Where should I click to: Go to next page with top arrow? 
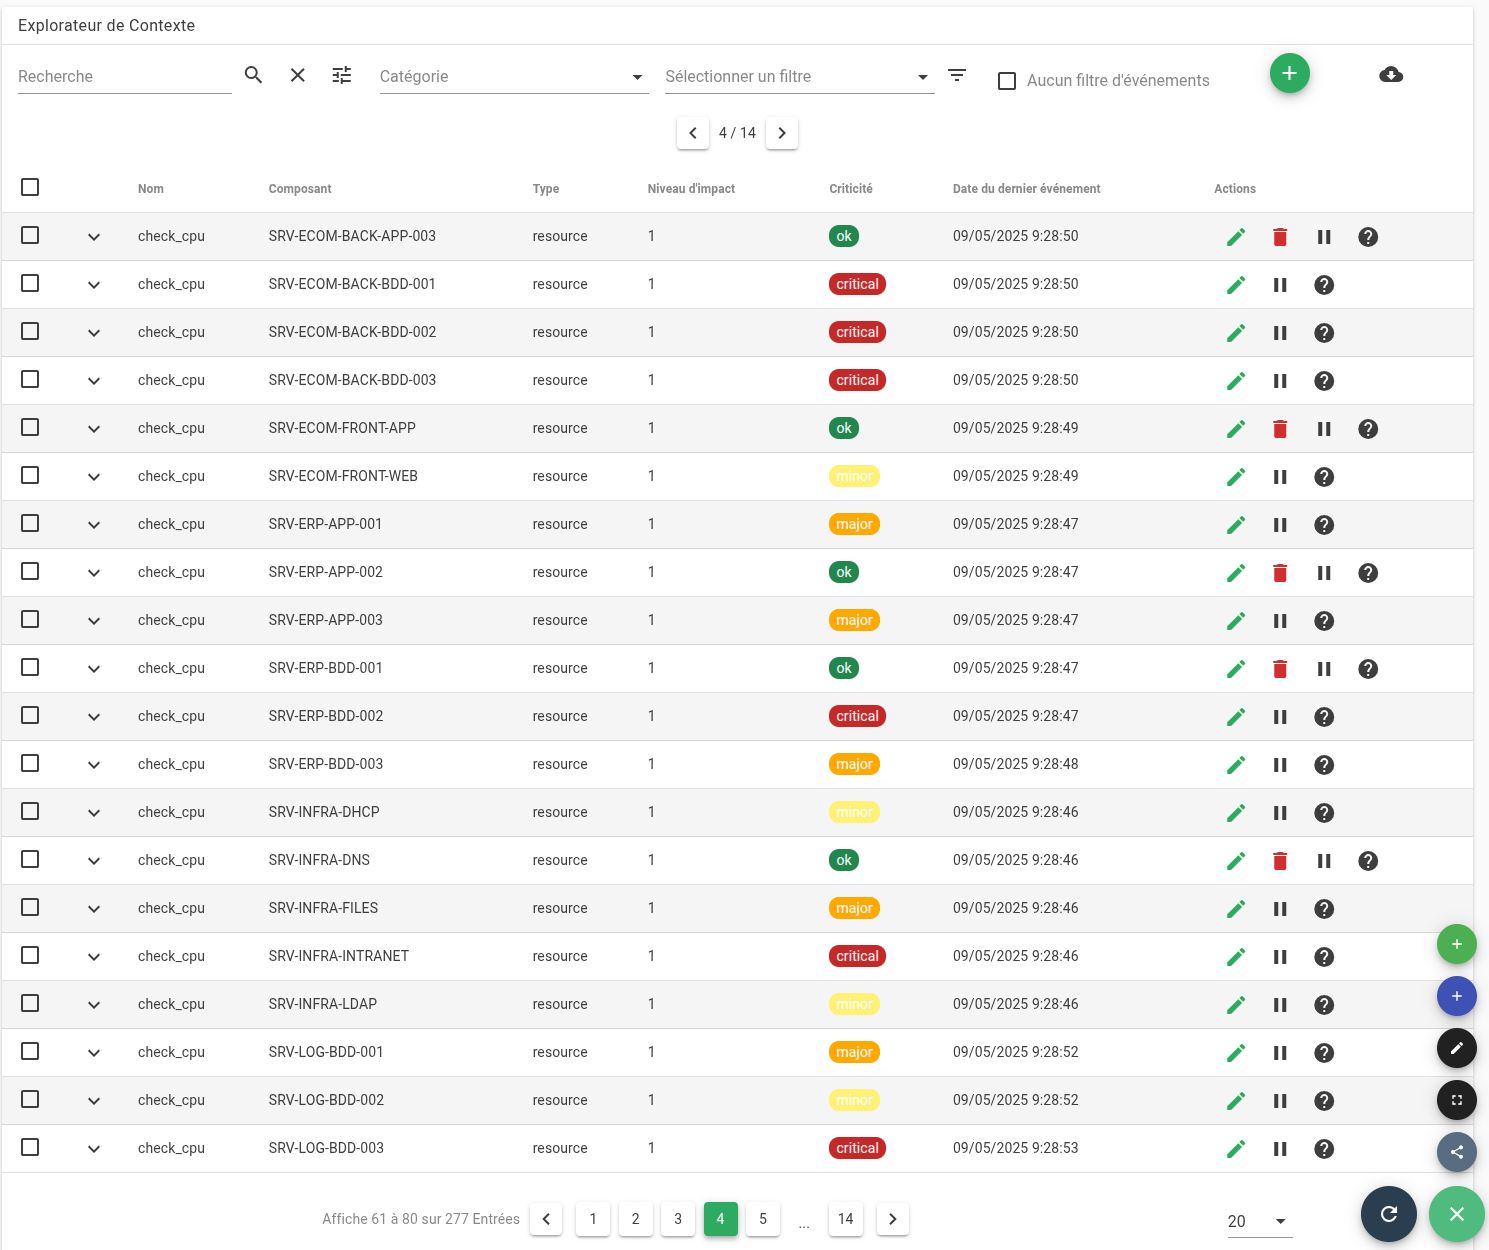tap(782, 133)
